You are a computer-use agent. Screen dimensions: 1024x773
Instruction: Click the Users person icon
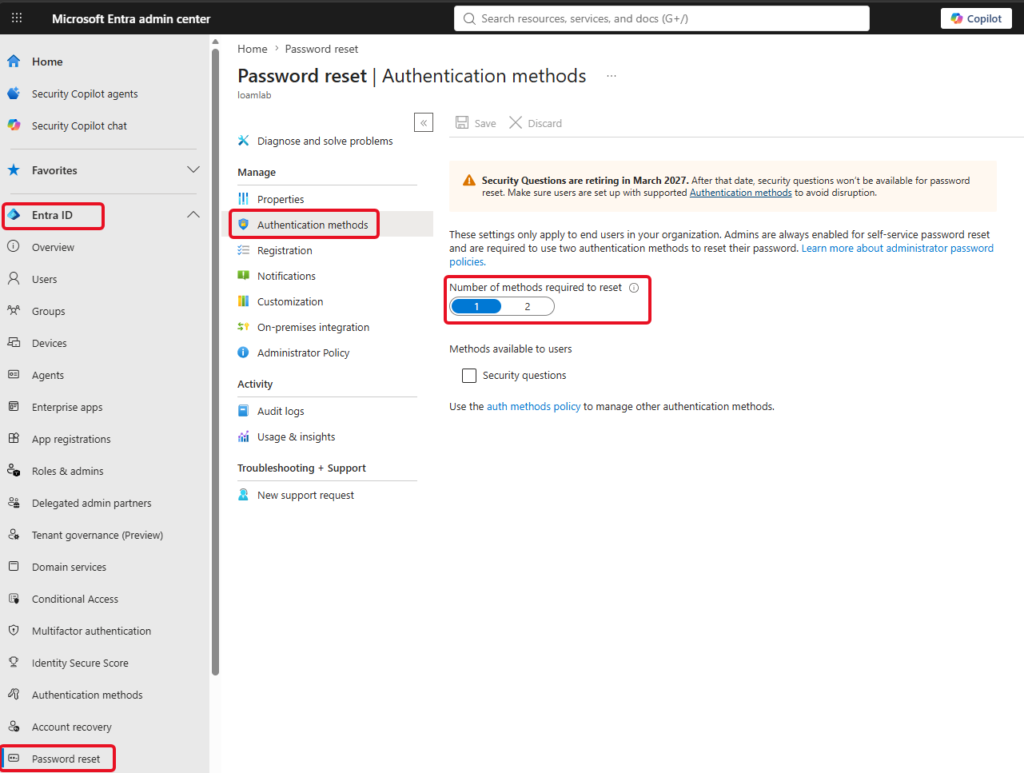pyautogui.click(x=14, y=279)
